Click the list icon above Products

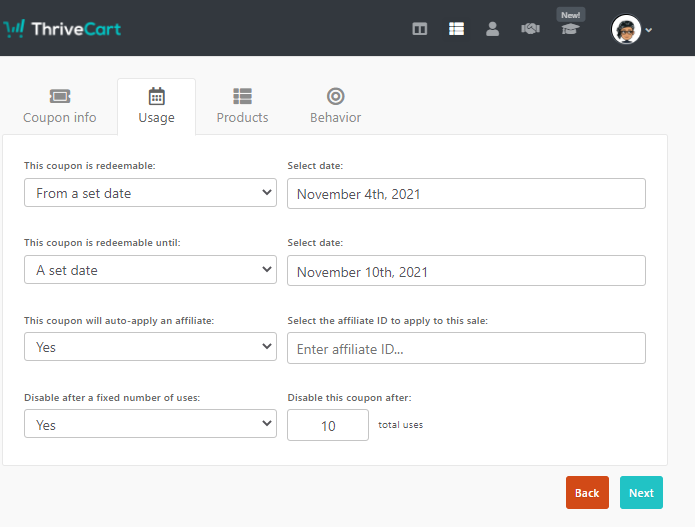242,96
